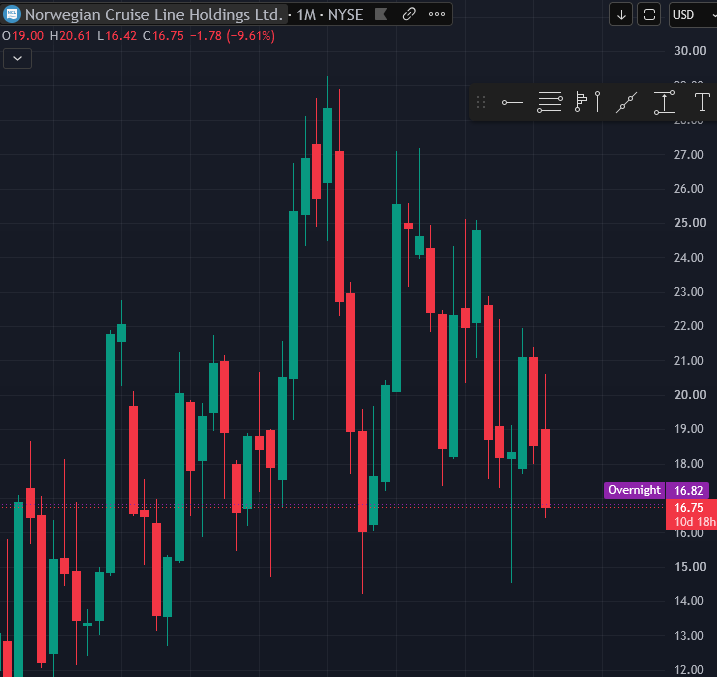Click the link chain icon in header
717x677 pixels.
tap(409, 14)
